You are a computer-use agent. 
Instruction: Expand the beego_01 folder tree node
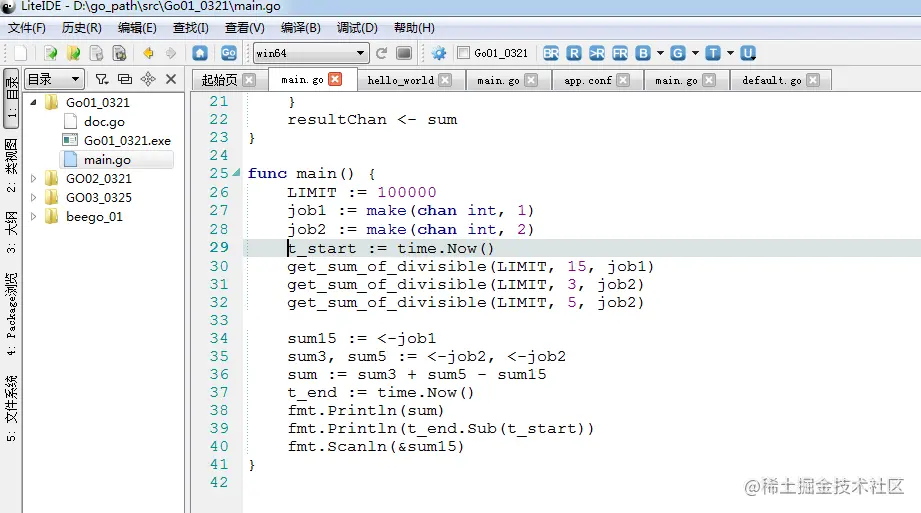click(33, 216)
